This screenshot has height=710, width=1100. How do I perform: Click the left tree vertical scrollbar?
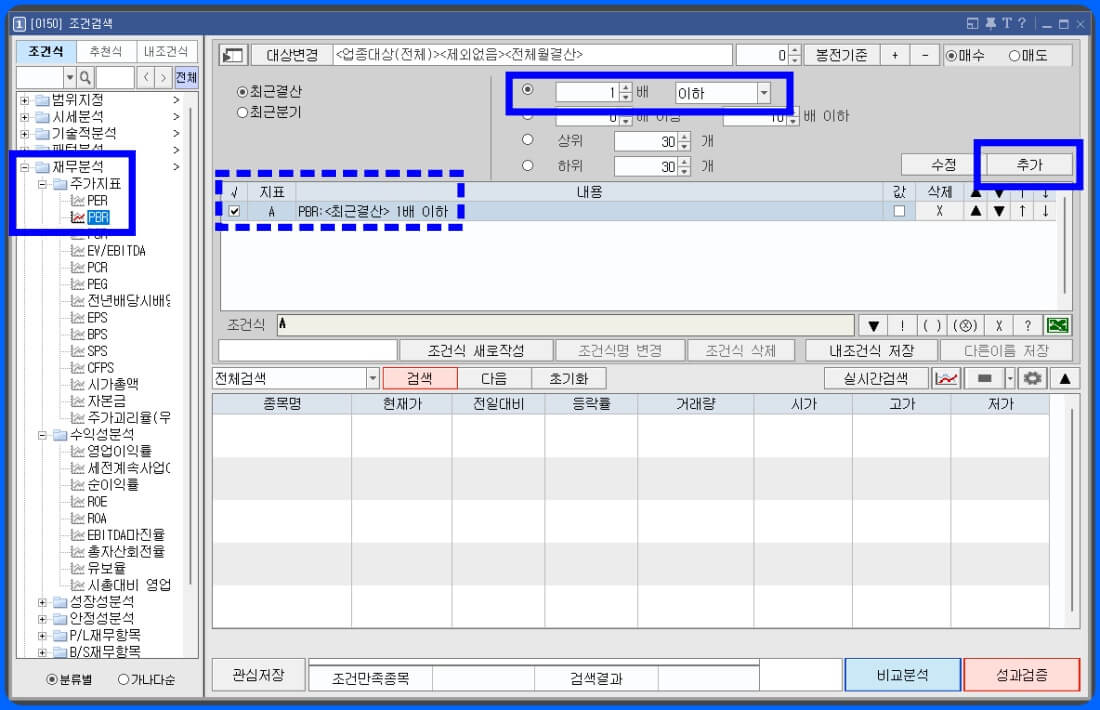point(190,347)
